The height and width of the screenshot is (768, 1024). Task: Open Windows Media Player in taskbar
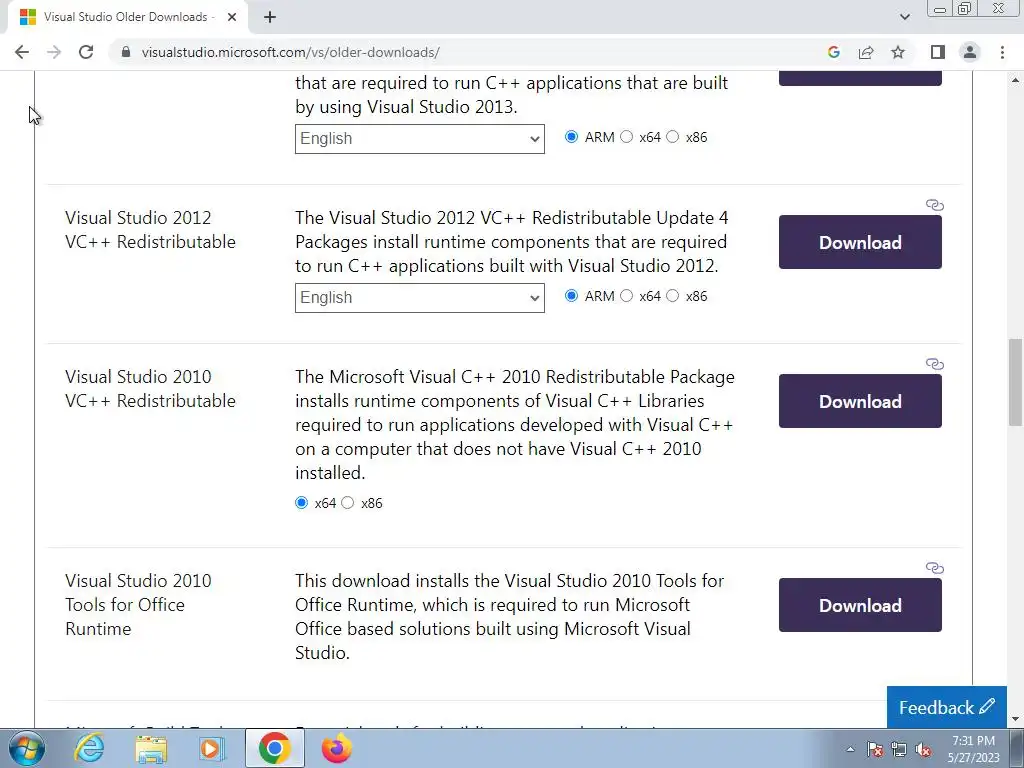[x=211, y=748]
